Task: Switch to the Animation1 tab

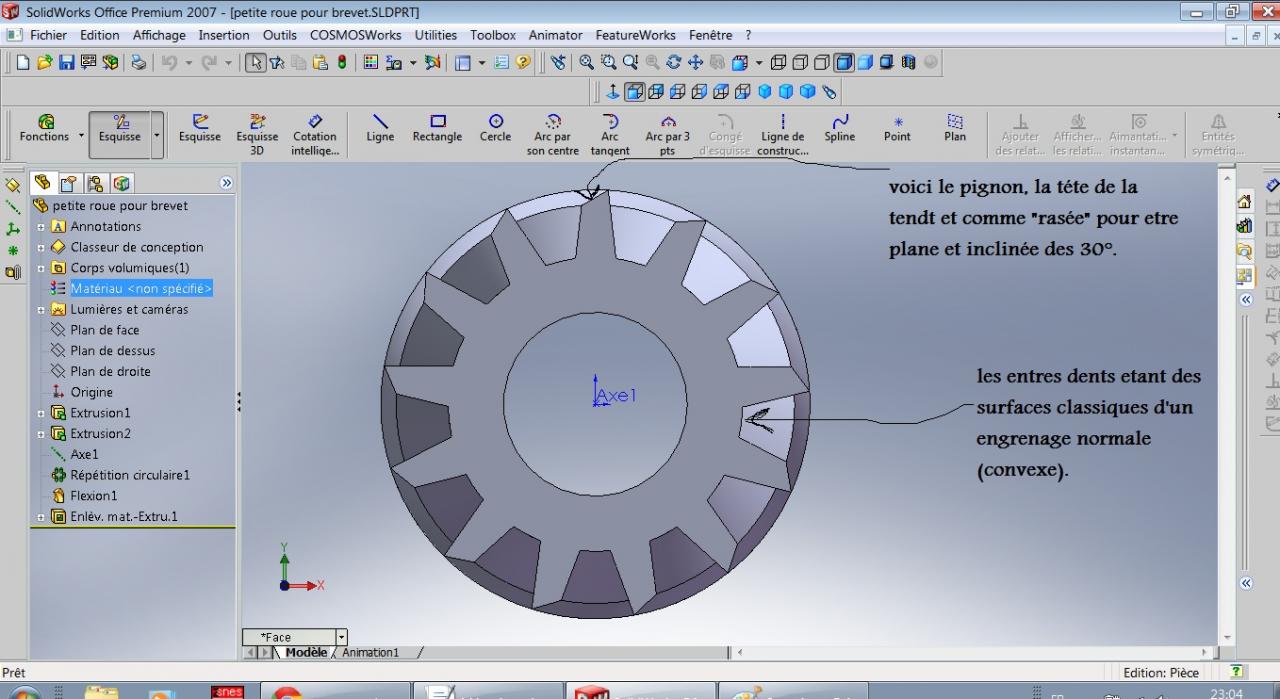Action: (x=370, y=653)
